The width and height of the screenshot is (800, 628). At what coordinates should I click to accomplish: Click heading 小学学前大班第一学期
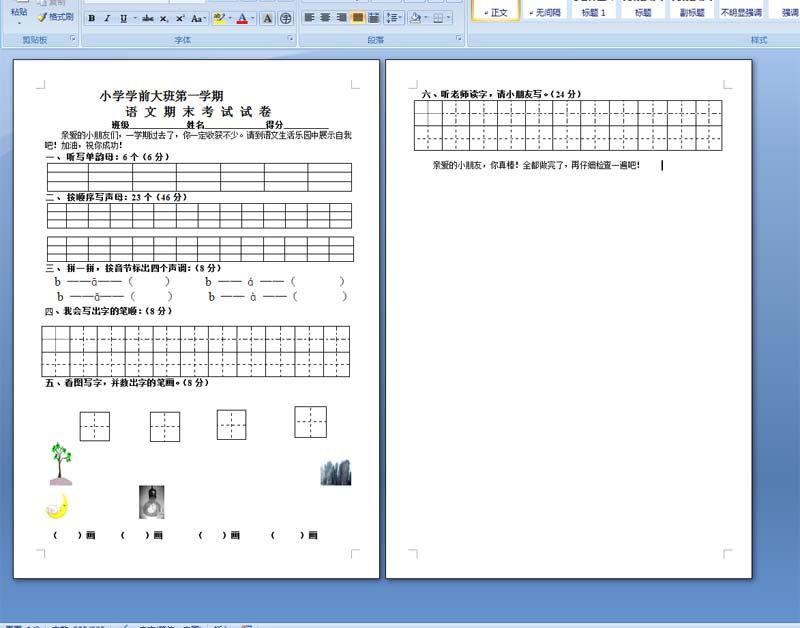click(161, 96)
